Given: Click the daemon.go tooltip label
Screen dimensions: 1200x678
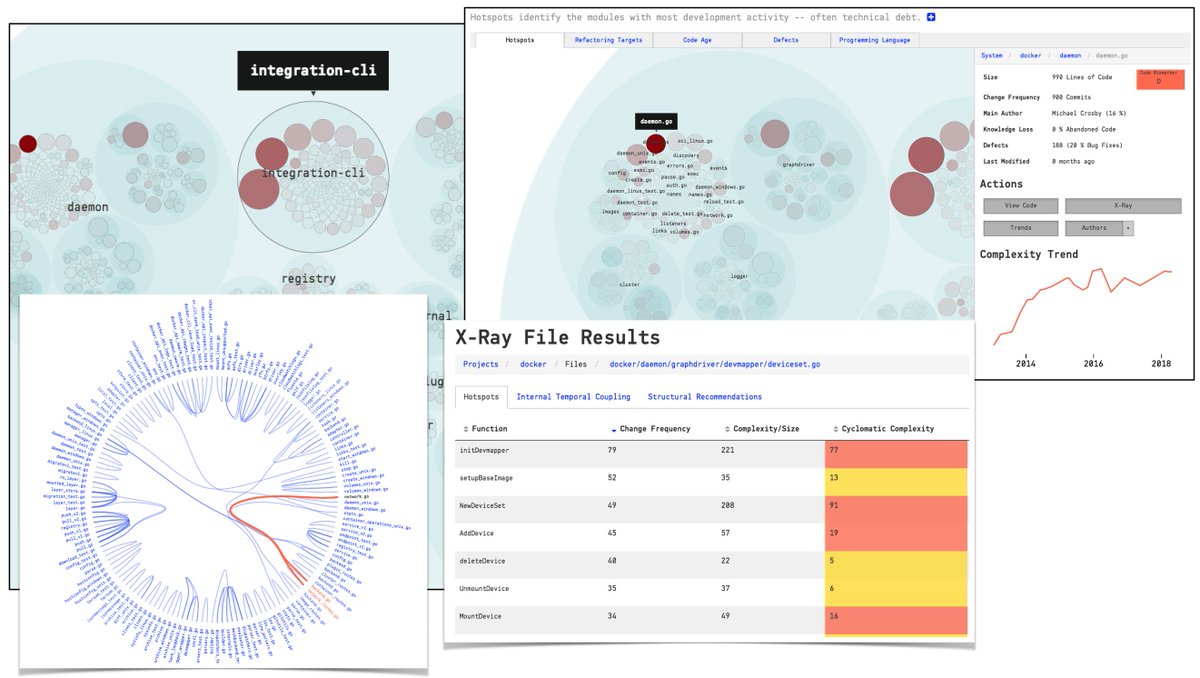Looking at the screenshot, I should (x=655, y=121).
